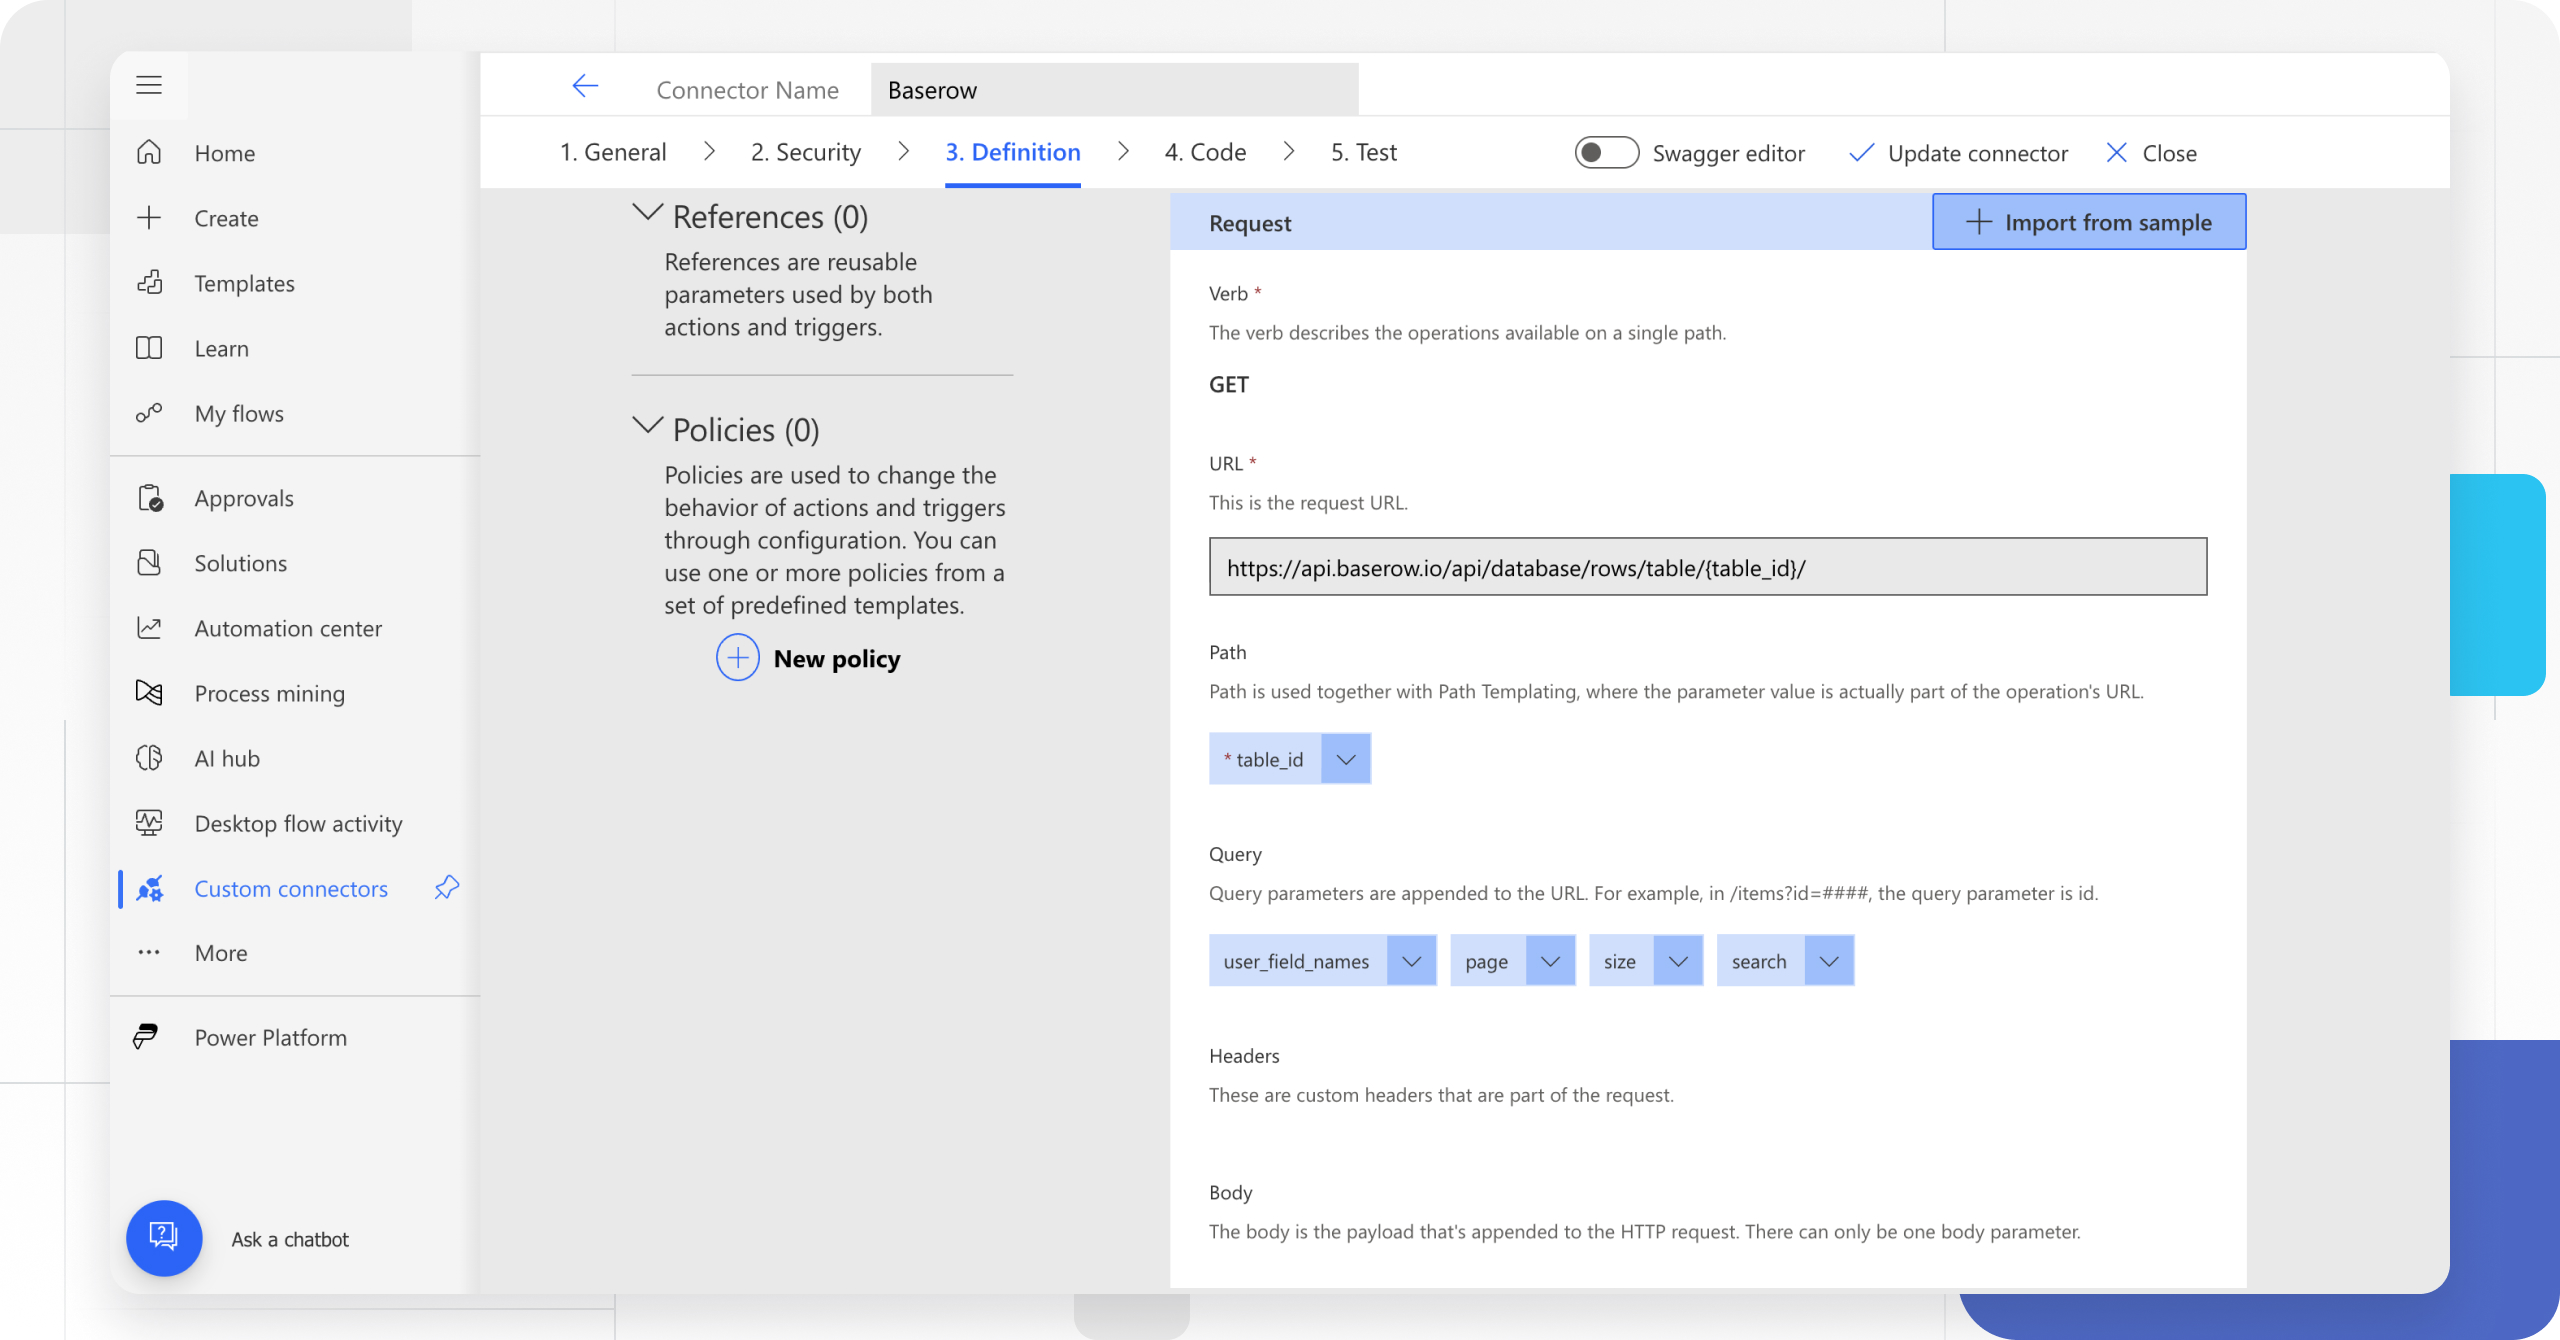Open the table_id parameter dropdown

click(x=1346, y=759)
